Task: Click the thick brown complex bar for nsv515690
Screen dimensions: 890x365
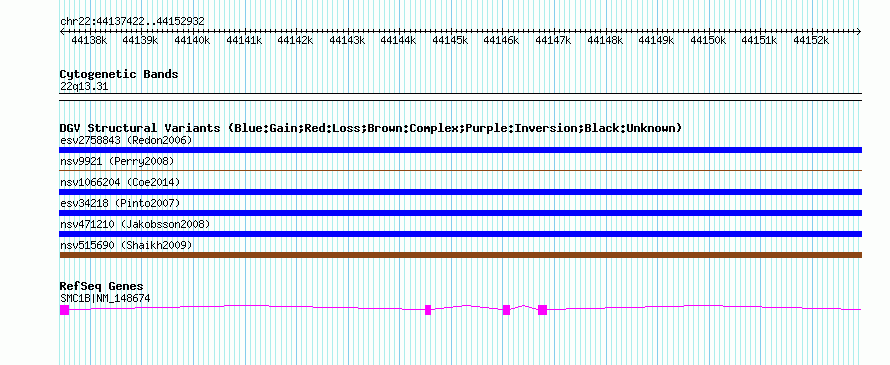Action: click(461, 255)
